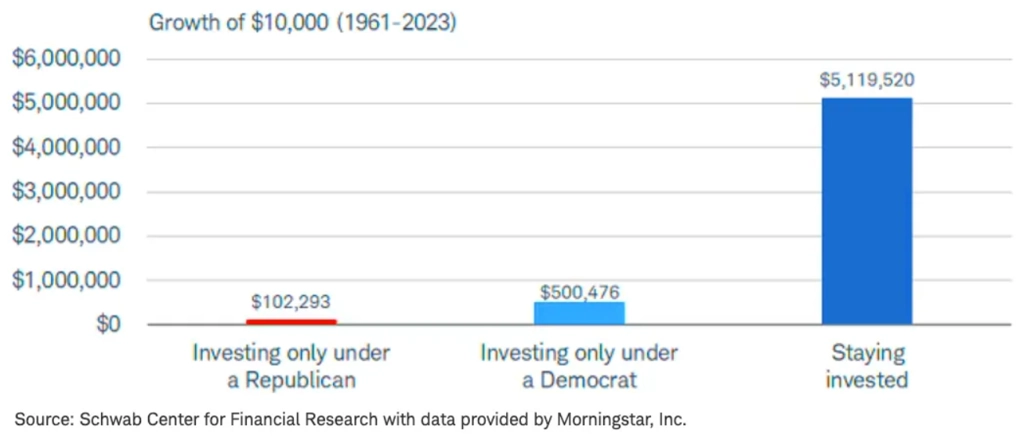Click the Staying invested axis label
The width and height of the screenshot is (1024, 440).
867,366
